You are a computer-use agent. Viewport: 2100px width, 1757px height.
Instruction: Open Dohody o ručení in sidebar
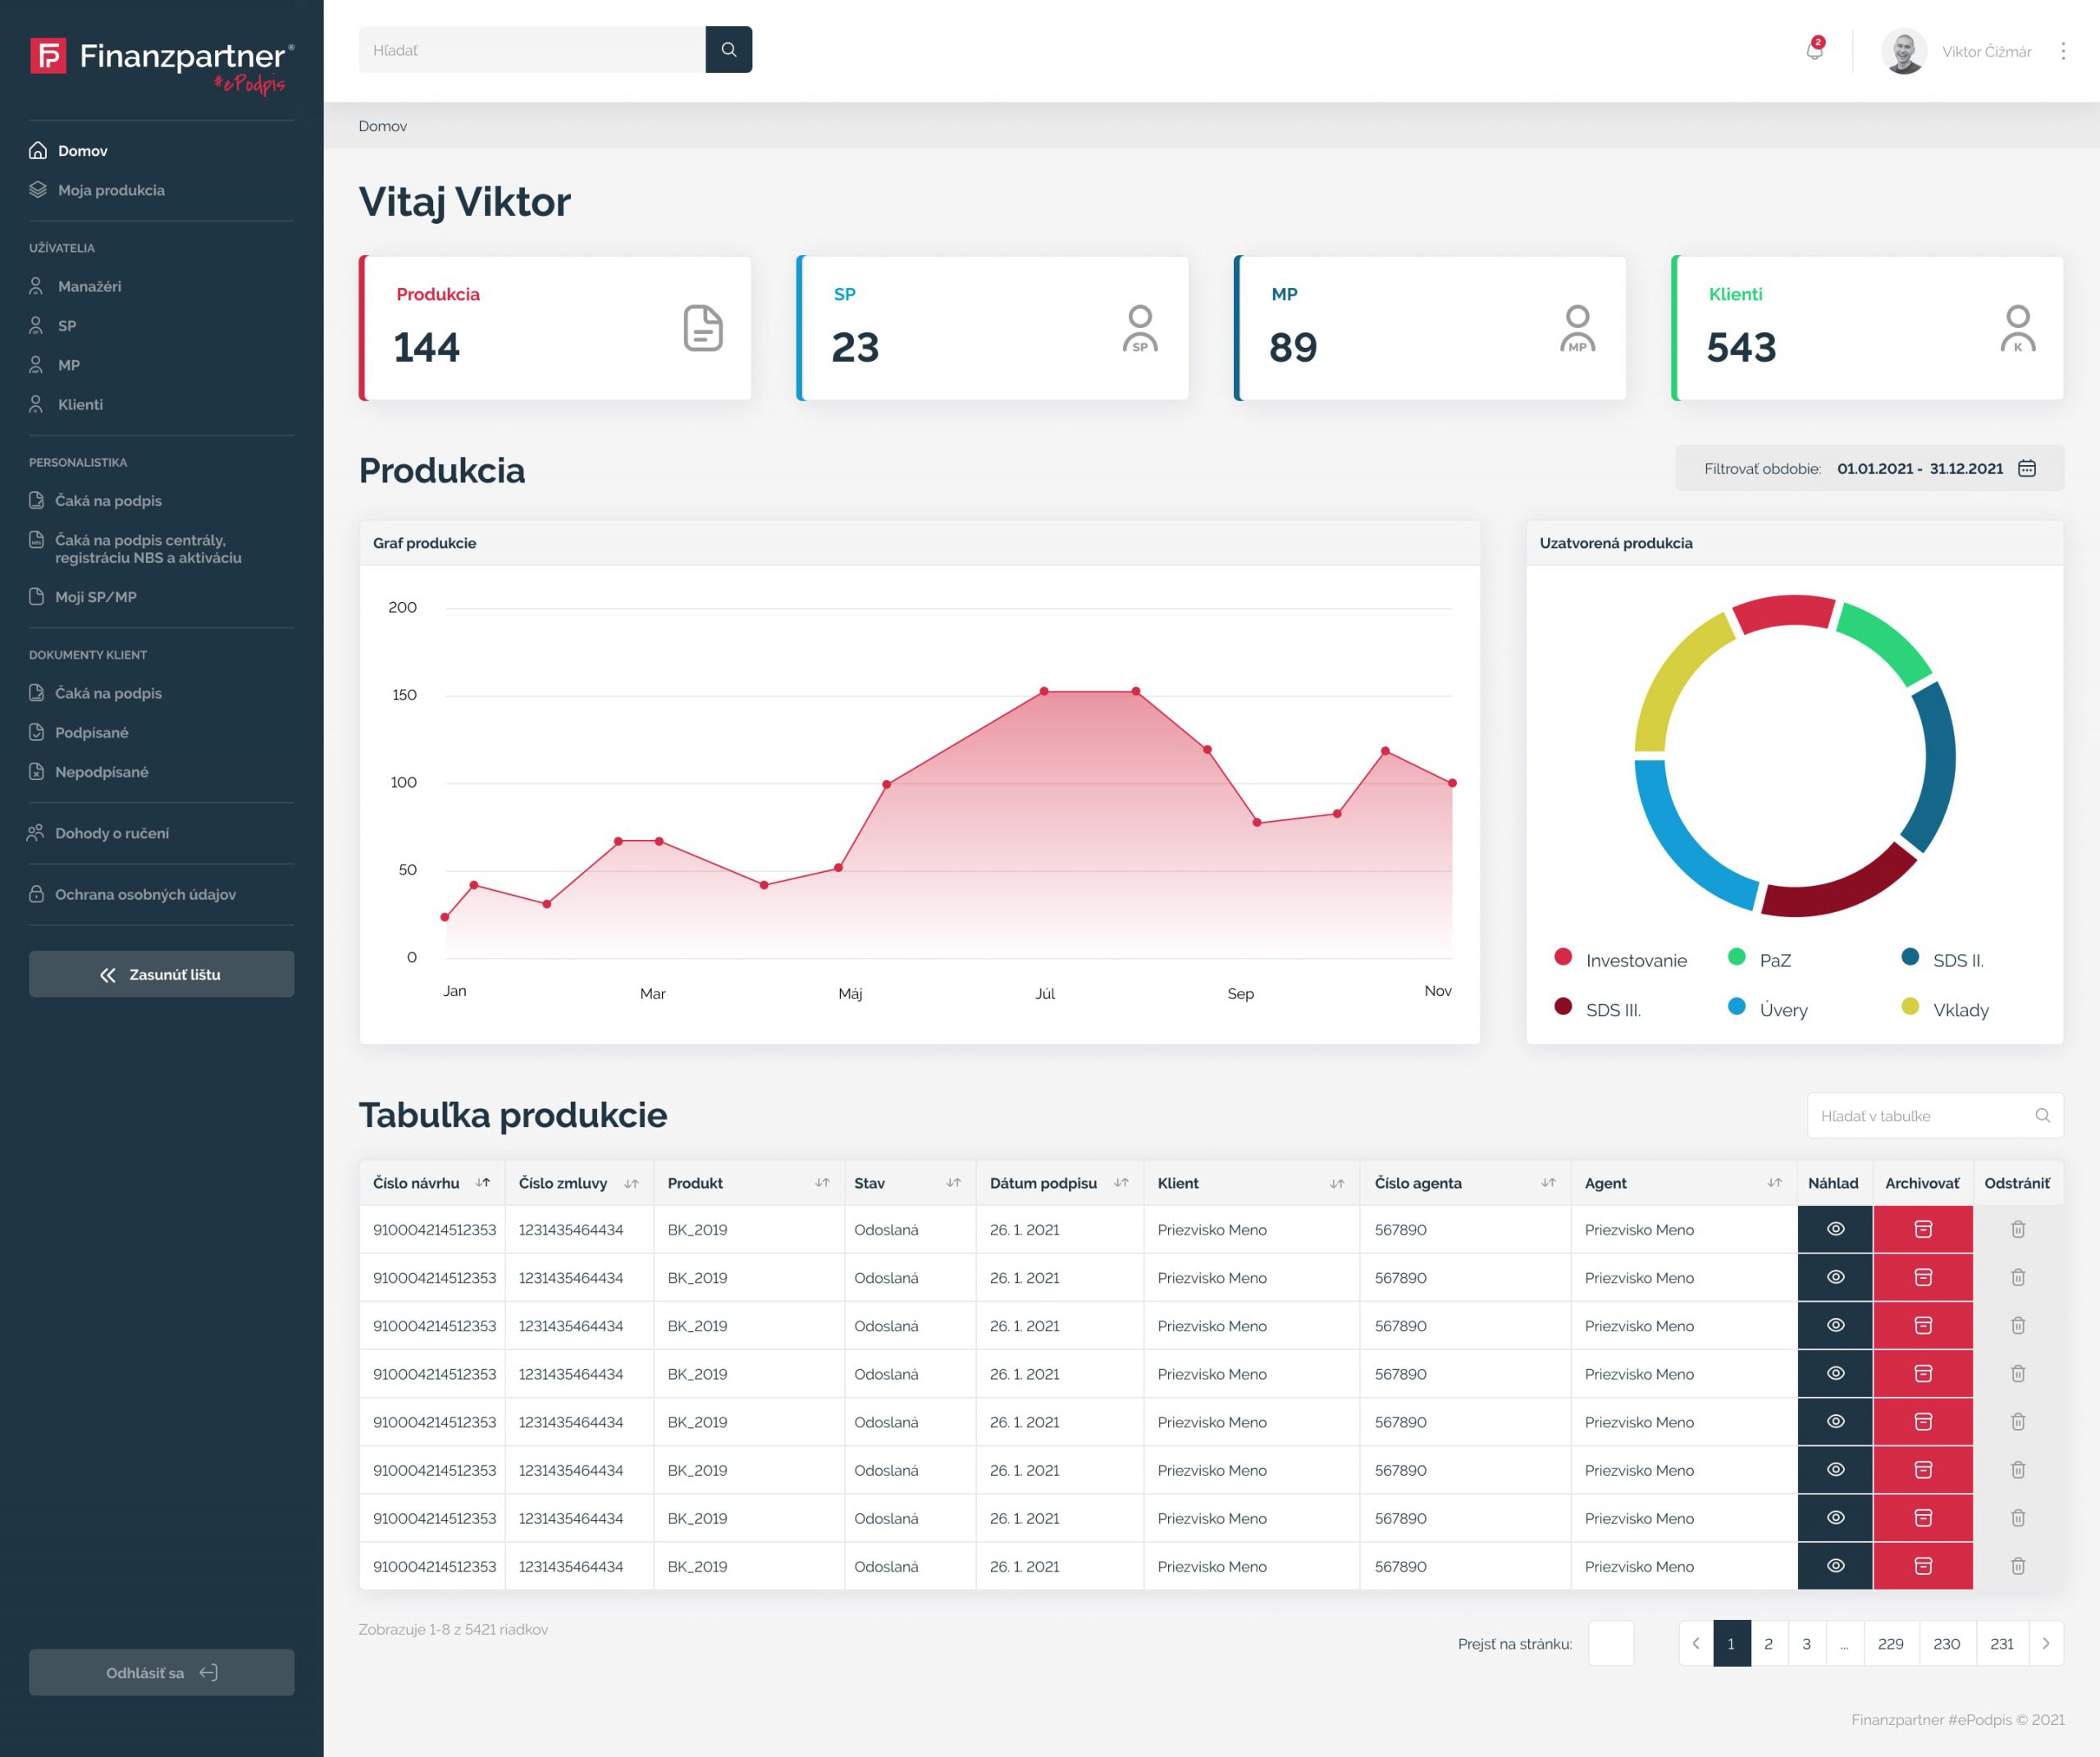(98, 833)
